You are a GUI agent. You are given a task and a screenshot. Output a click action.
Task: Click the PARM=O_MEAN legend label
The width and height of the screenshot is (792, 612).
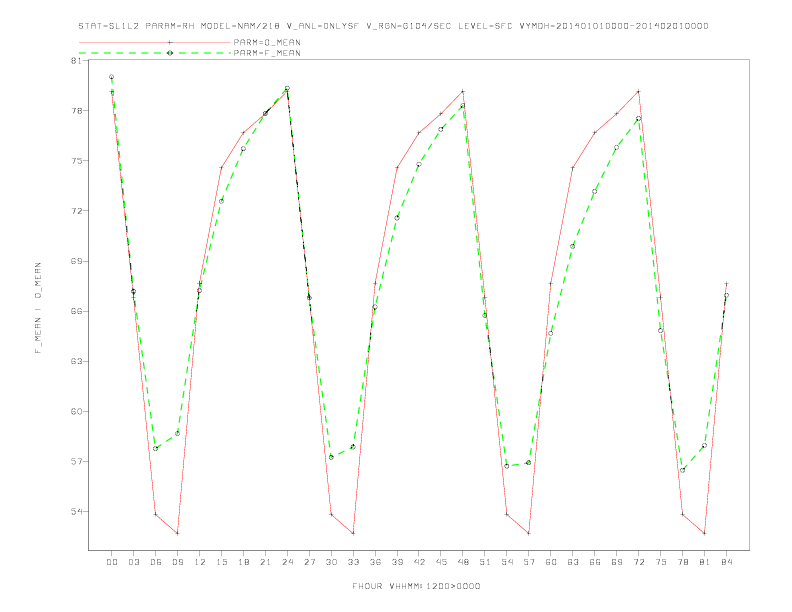point(267,42)
